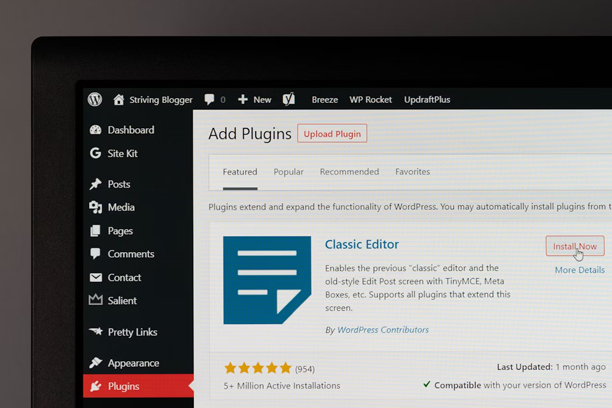This screenshot has width=612, height=408.
Task: Click the Comments speech bubble sidebar icon
Action: [x=95, y=254]
